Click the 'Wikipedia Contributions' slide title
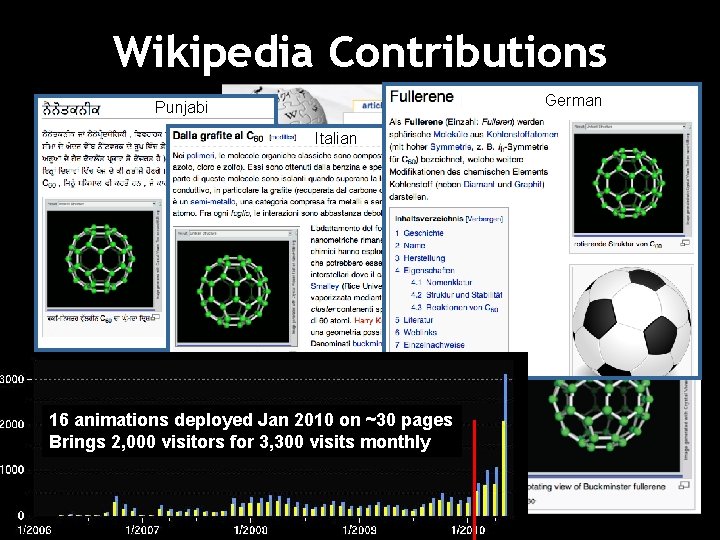Image resolution: width=720 pixels, height=540 pixels. 360,52
